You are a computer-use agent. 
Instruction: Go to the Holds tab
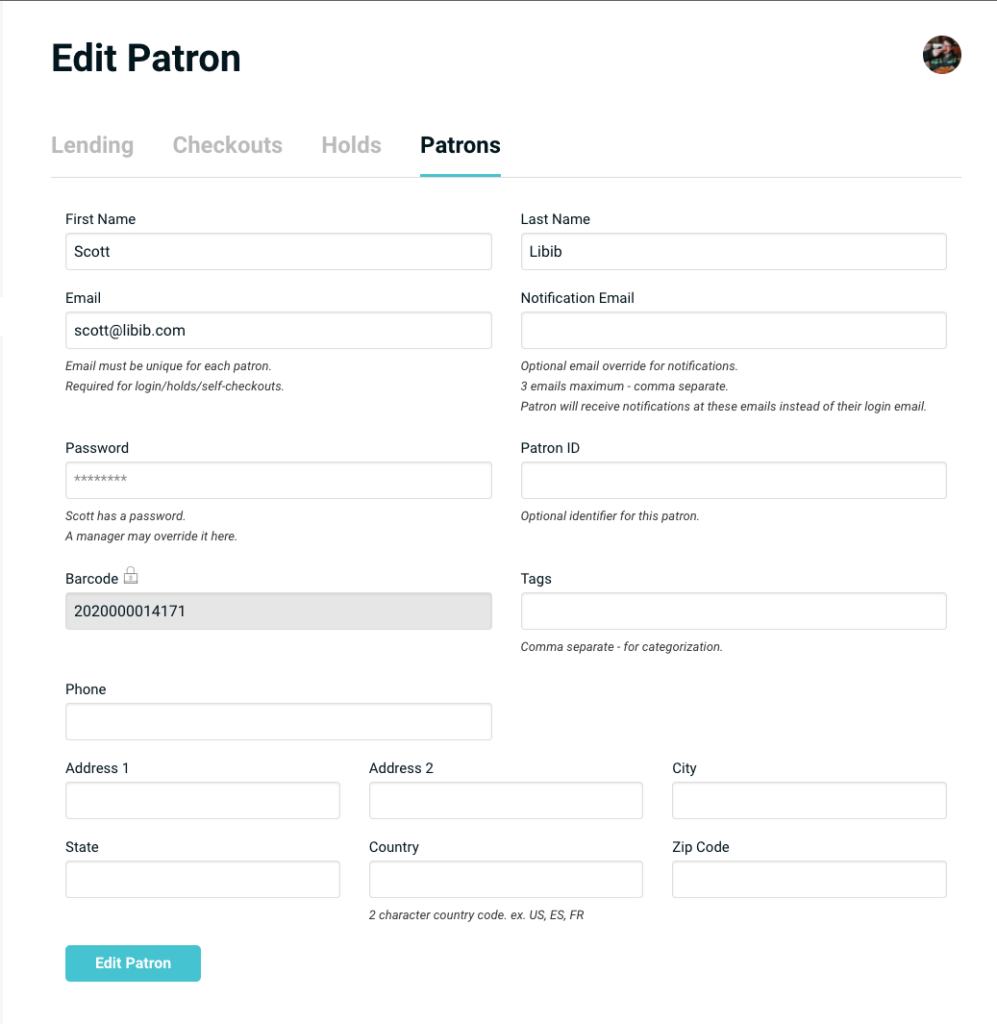[351, 145]
